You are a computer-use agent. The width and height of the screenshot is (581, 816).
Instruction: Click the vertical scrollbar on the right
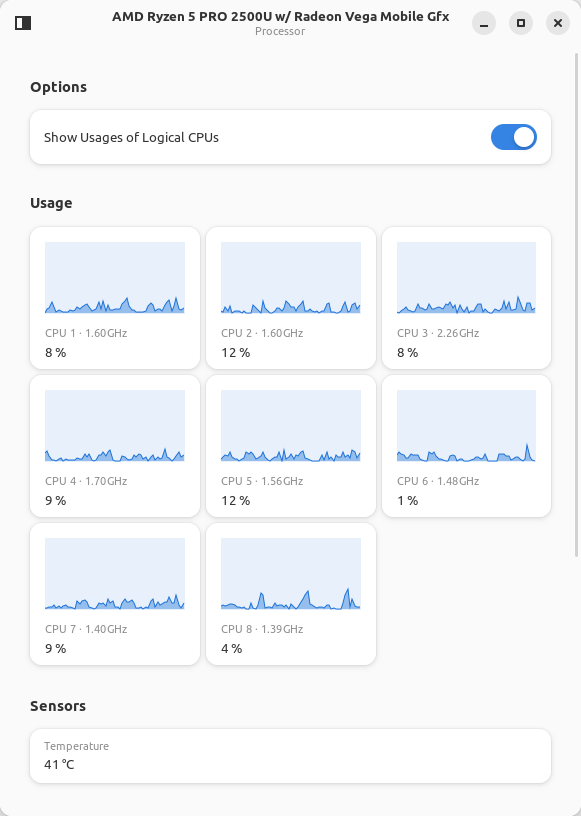click(x=576, y=304)
